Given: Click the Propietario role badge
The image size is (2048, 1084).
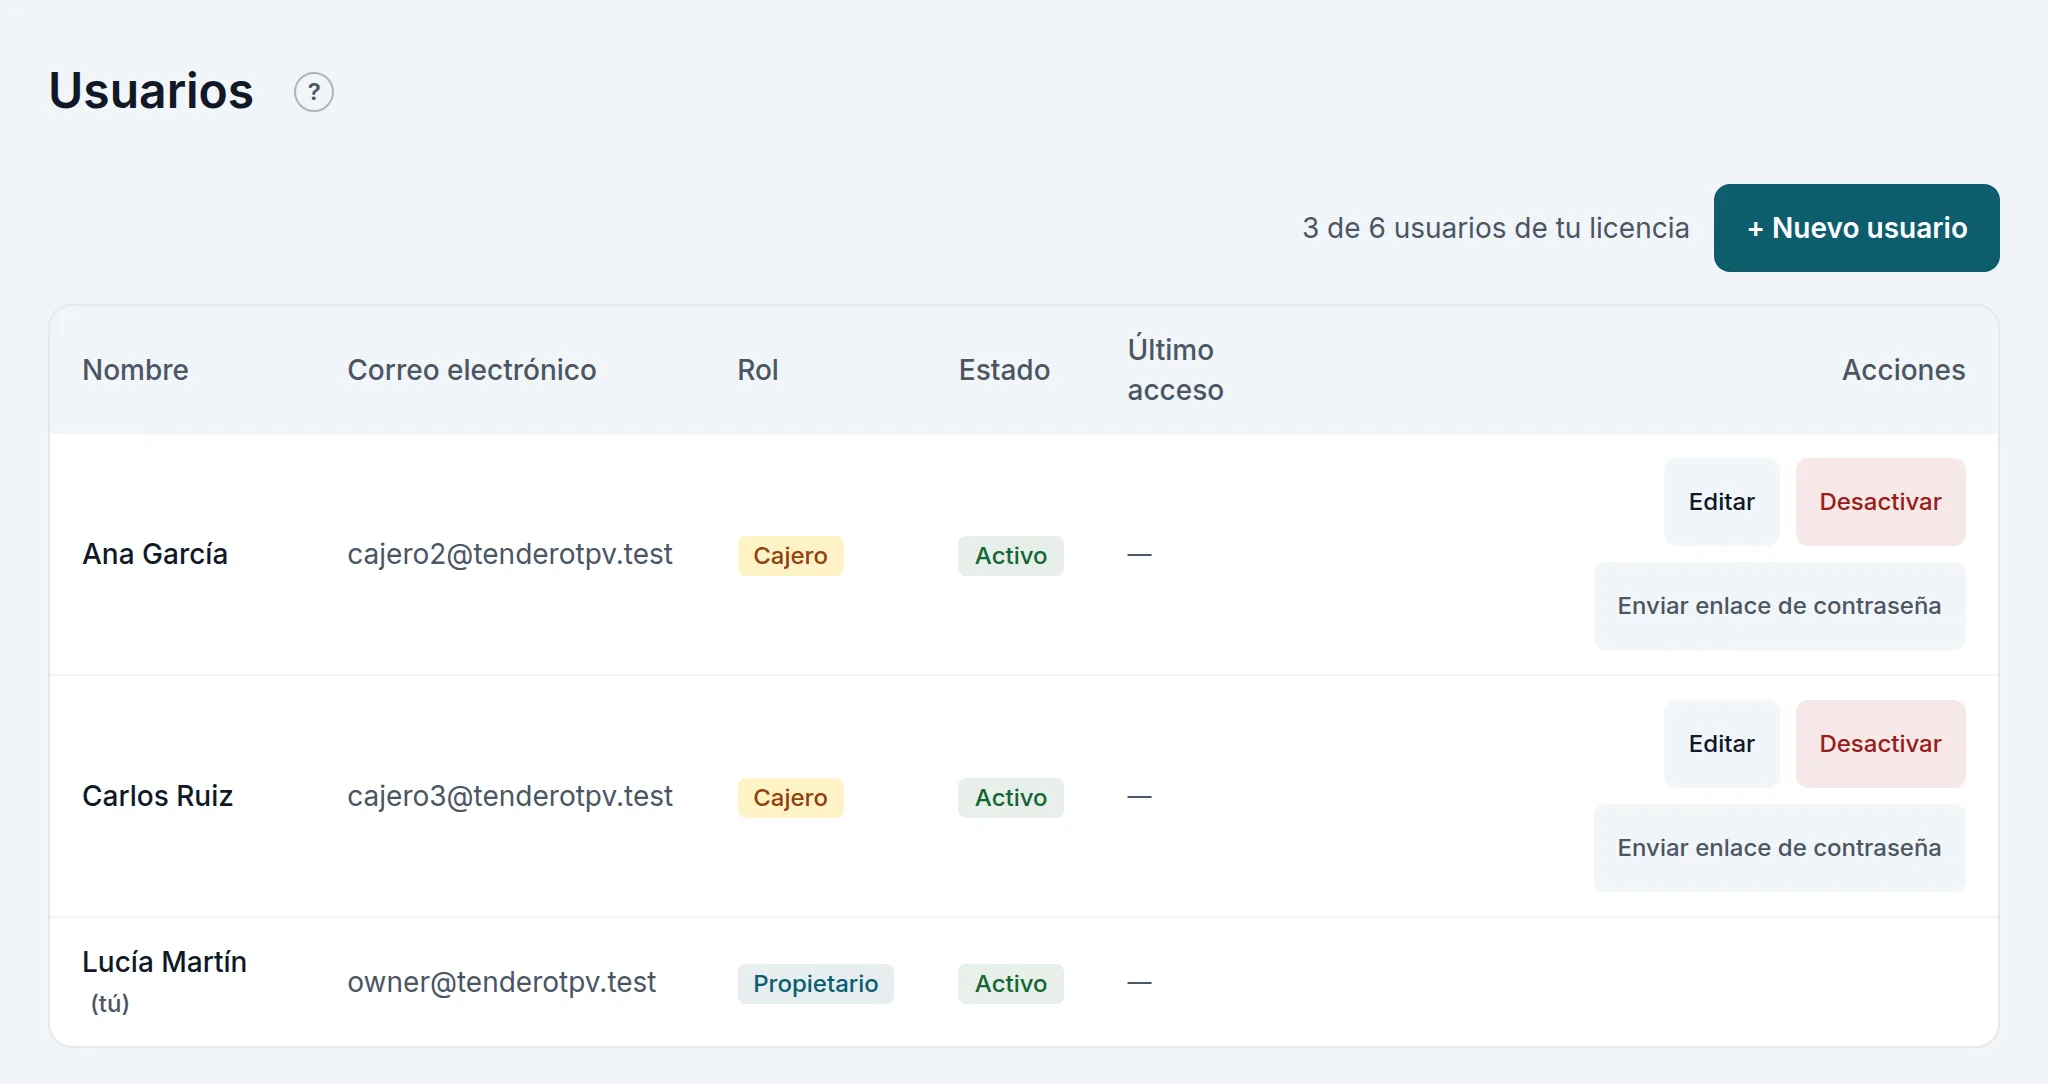Looking at the screenshot, I should pyautogui.click(x=815, y=984).
